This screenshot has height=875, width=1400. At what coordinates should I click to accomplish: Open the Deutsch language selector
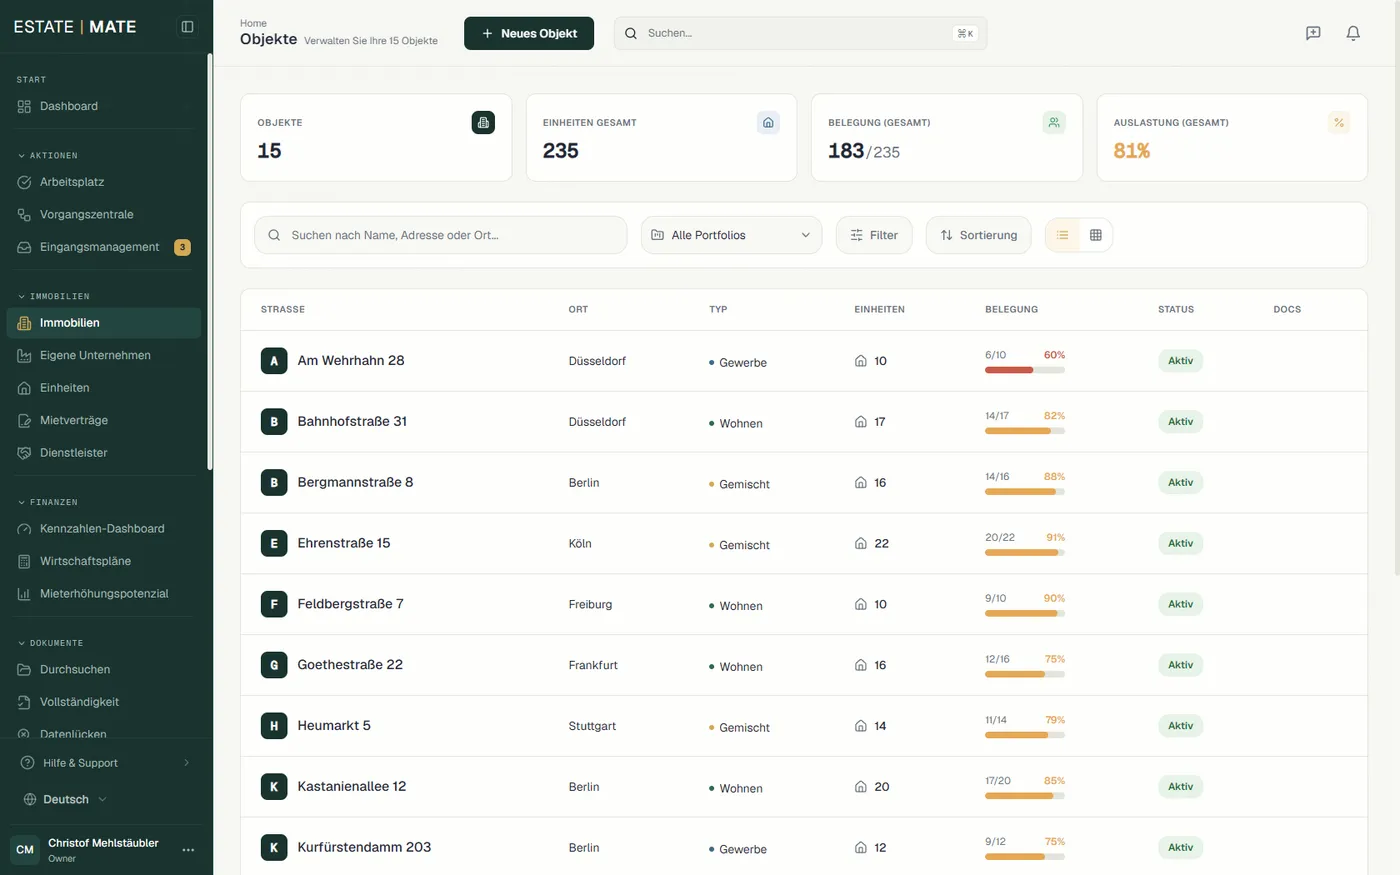tap(65, 799)
